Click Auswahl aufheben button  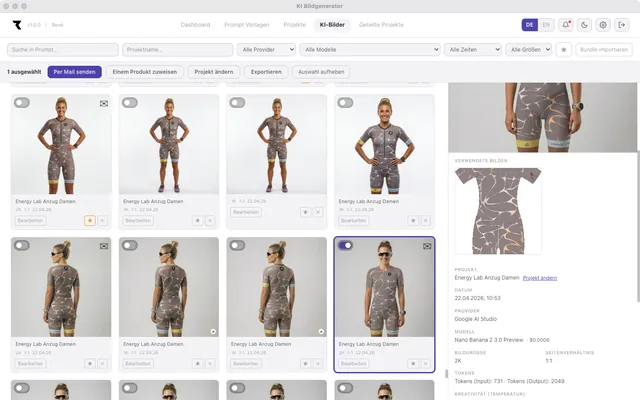(x=321, y=72)
